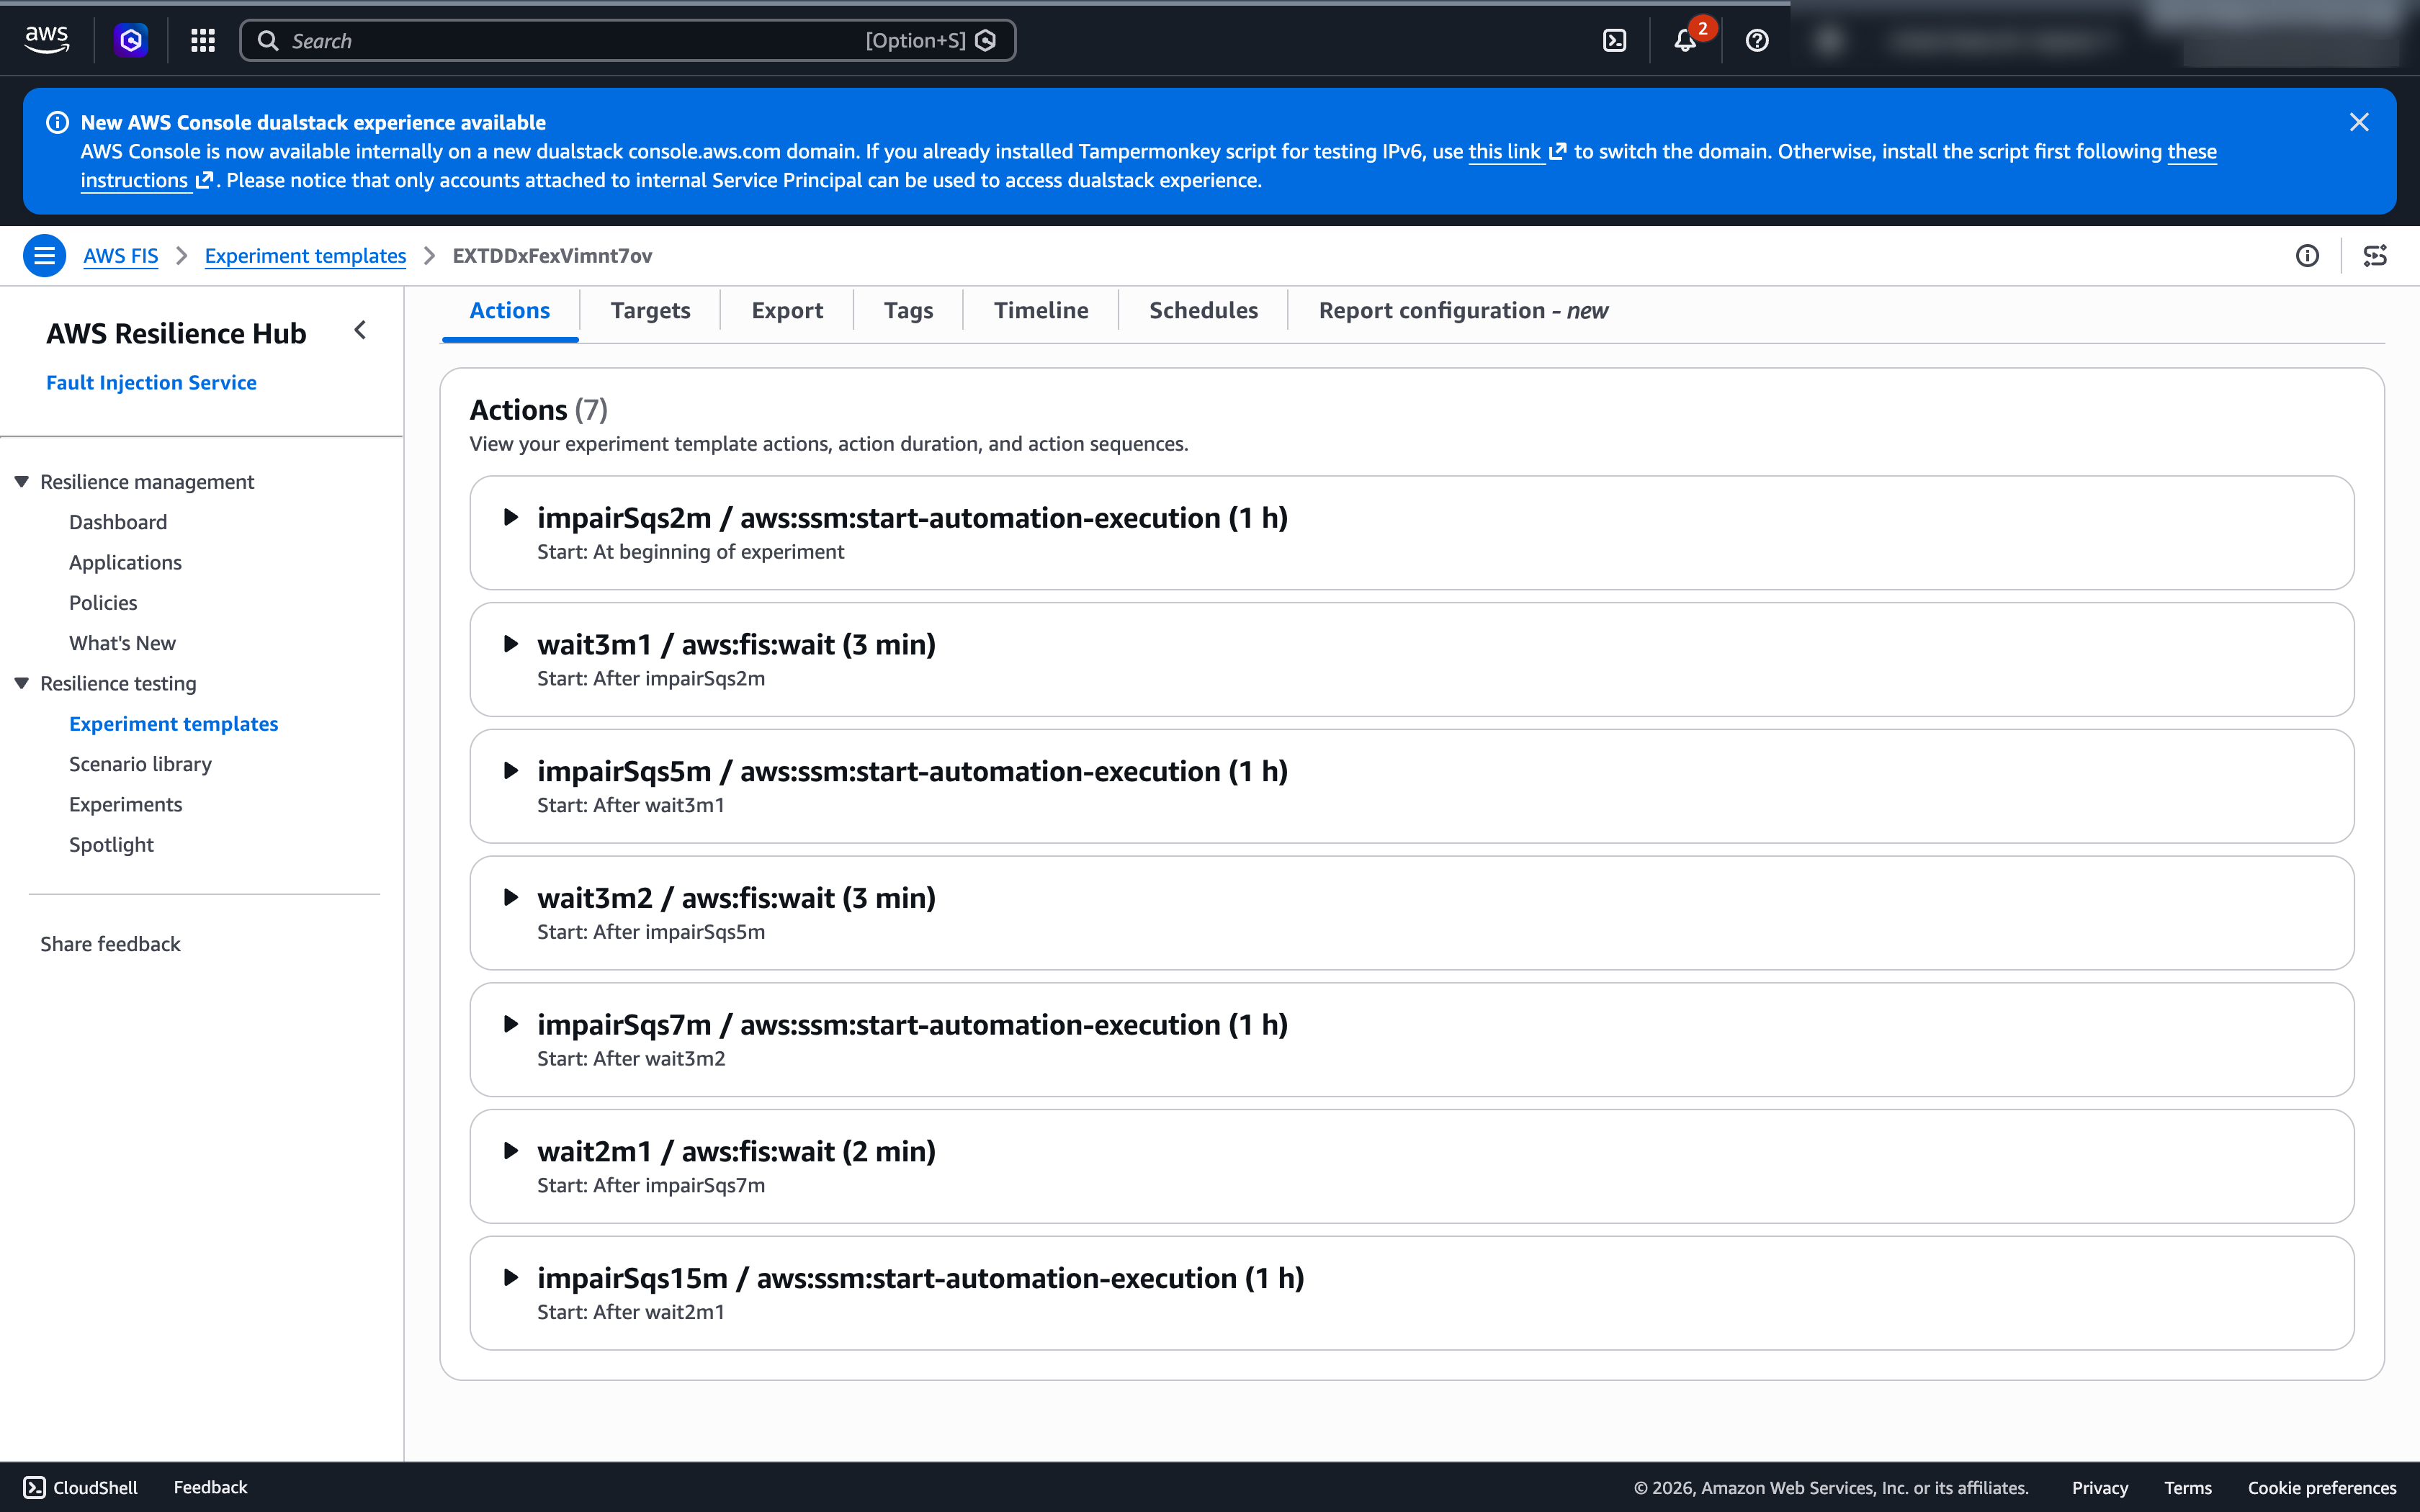This screenshot has height=1512, width=2420.
Task: Expand the wait3m1 action
Action: 511,644
